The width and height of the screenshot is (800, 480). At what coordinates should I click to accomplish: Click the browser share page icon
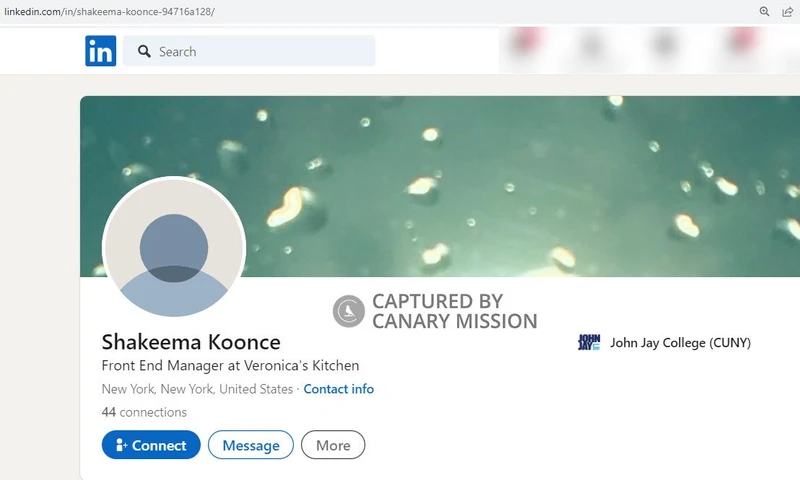pos(788,12)
